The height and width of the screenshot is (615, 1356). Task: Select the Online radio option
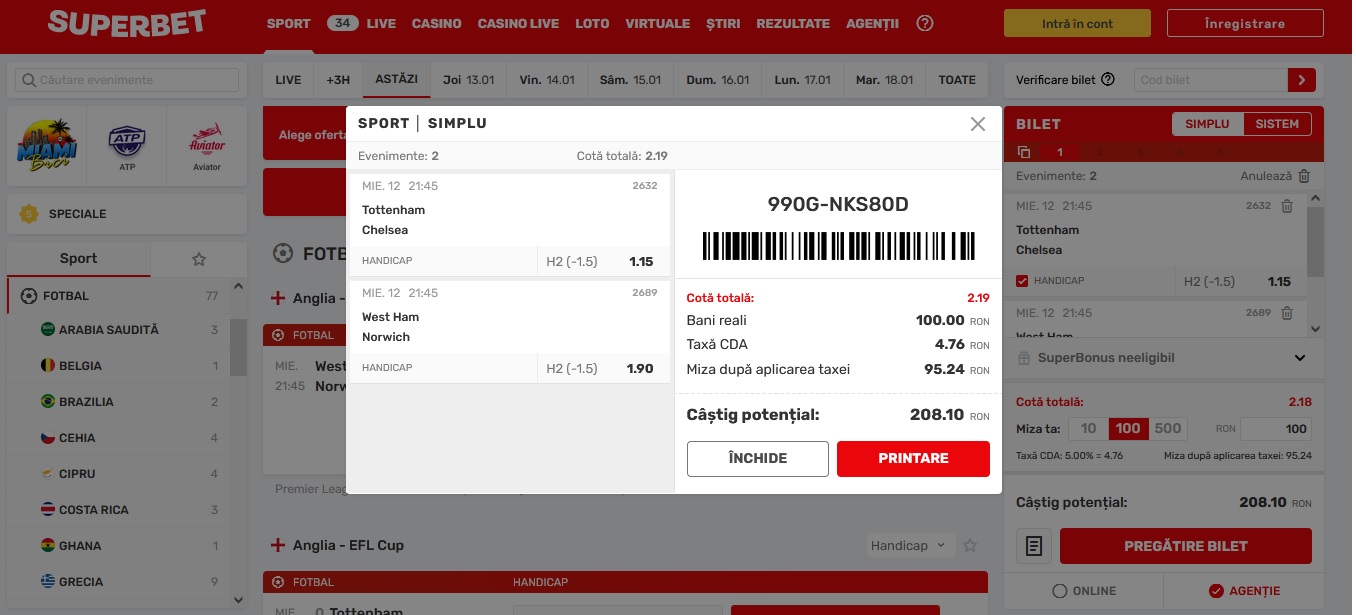1061,591
